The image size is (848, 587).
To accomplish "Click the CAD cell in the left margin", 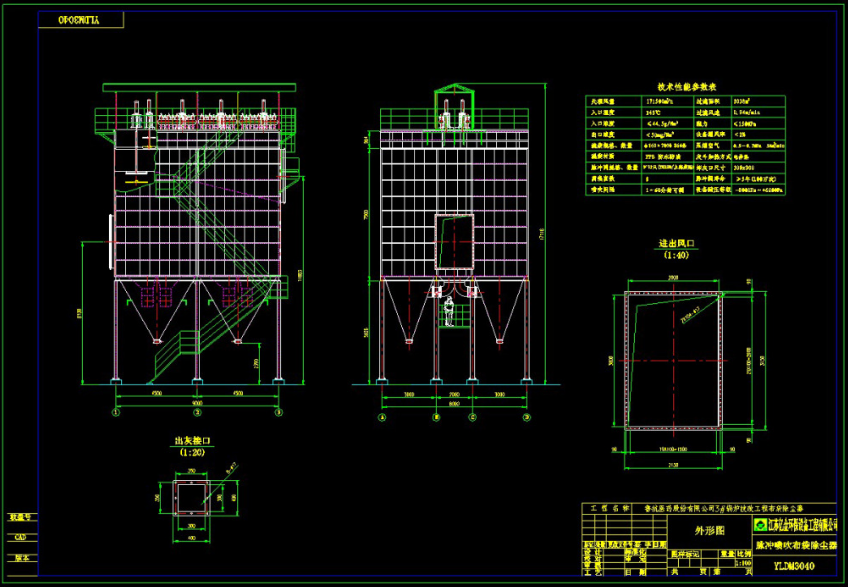I will pos(19,537).
